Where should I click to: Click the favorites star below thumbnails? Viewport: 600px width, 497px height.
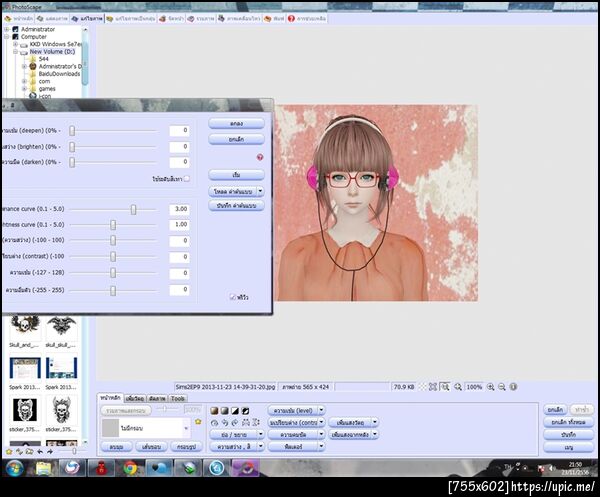click(x=8, y=452)
